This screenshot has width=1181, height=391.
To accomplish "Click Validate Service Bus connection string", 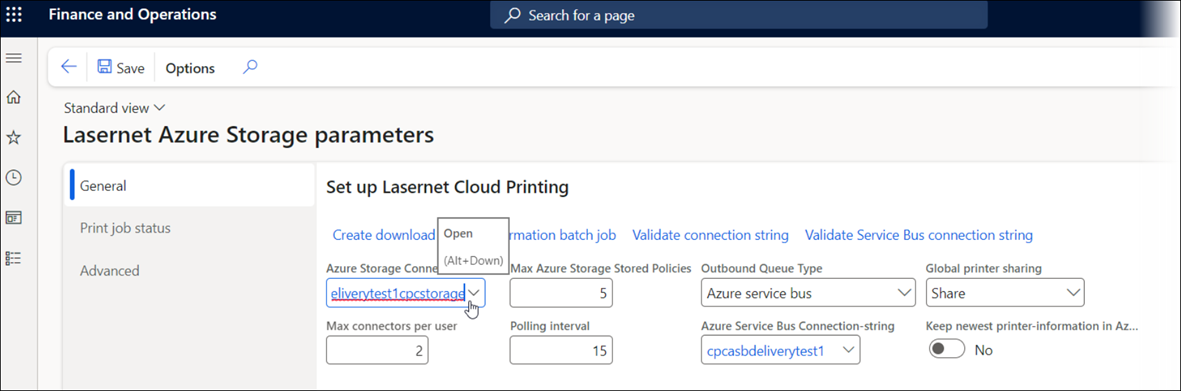I will point(919,235).
